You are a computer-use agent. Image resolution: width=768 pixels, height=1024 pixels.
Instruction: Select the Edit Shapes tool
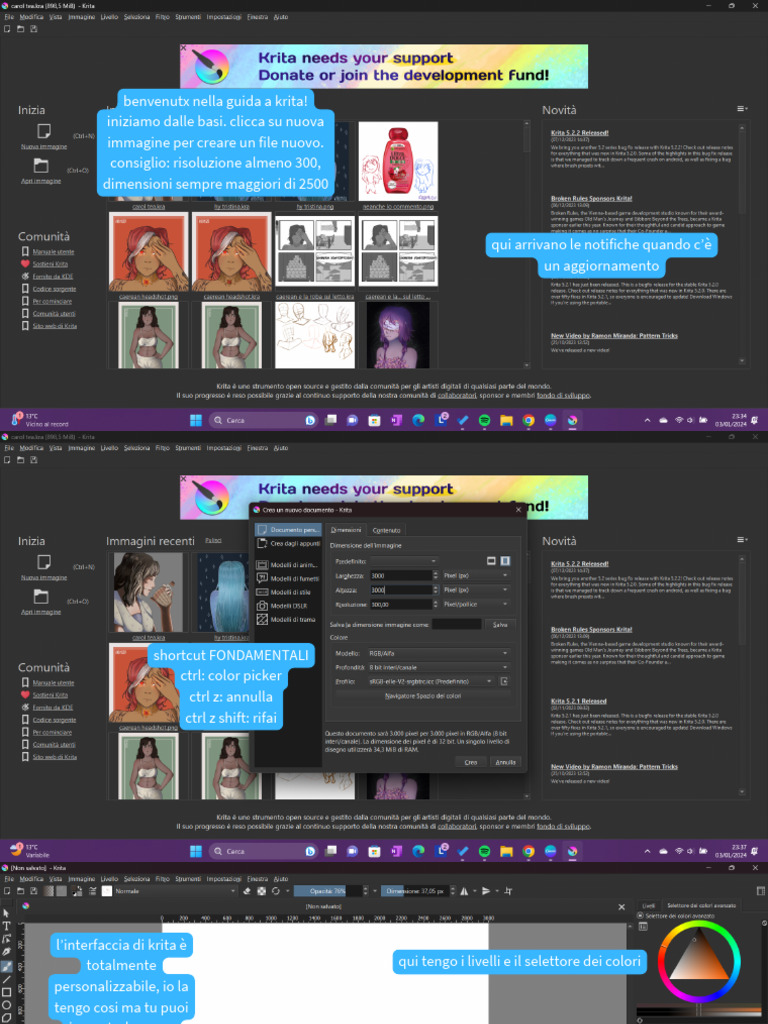[x=7, y=938]
